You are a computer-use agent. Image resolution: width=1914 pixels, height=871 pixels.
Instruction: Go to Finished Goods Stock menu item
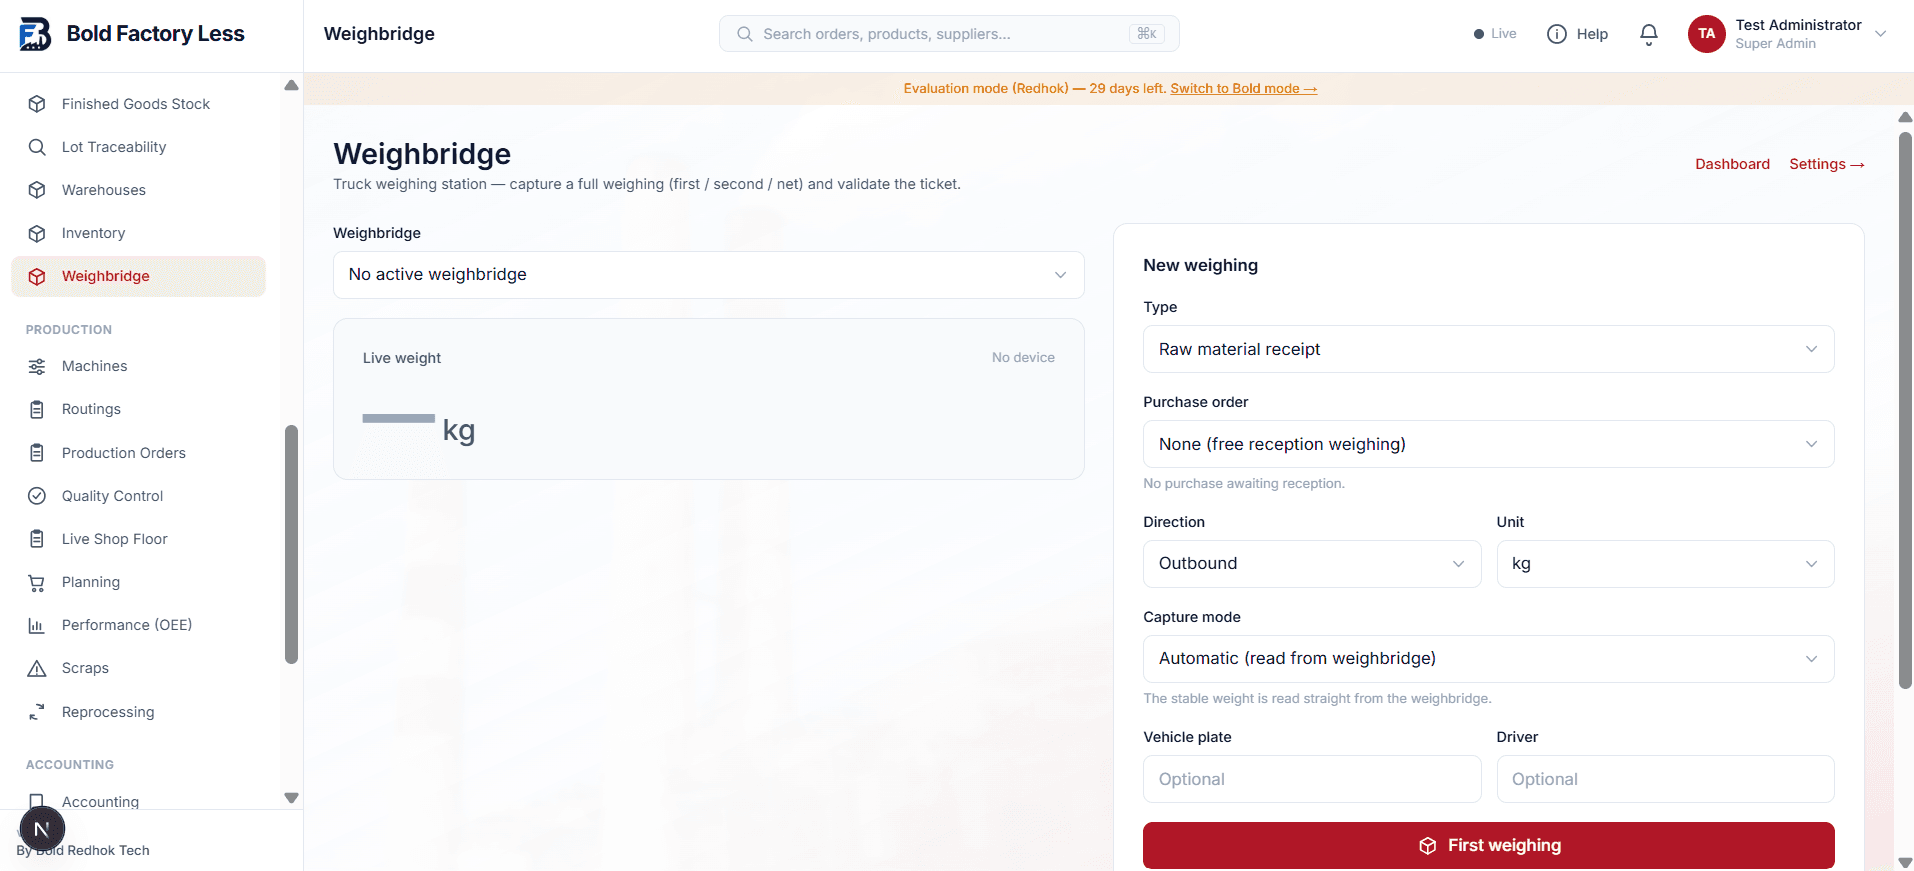(x=138, y=104)
